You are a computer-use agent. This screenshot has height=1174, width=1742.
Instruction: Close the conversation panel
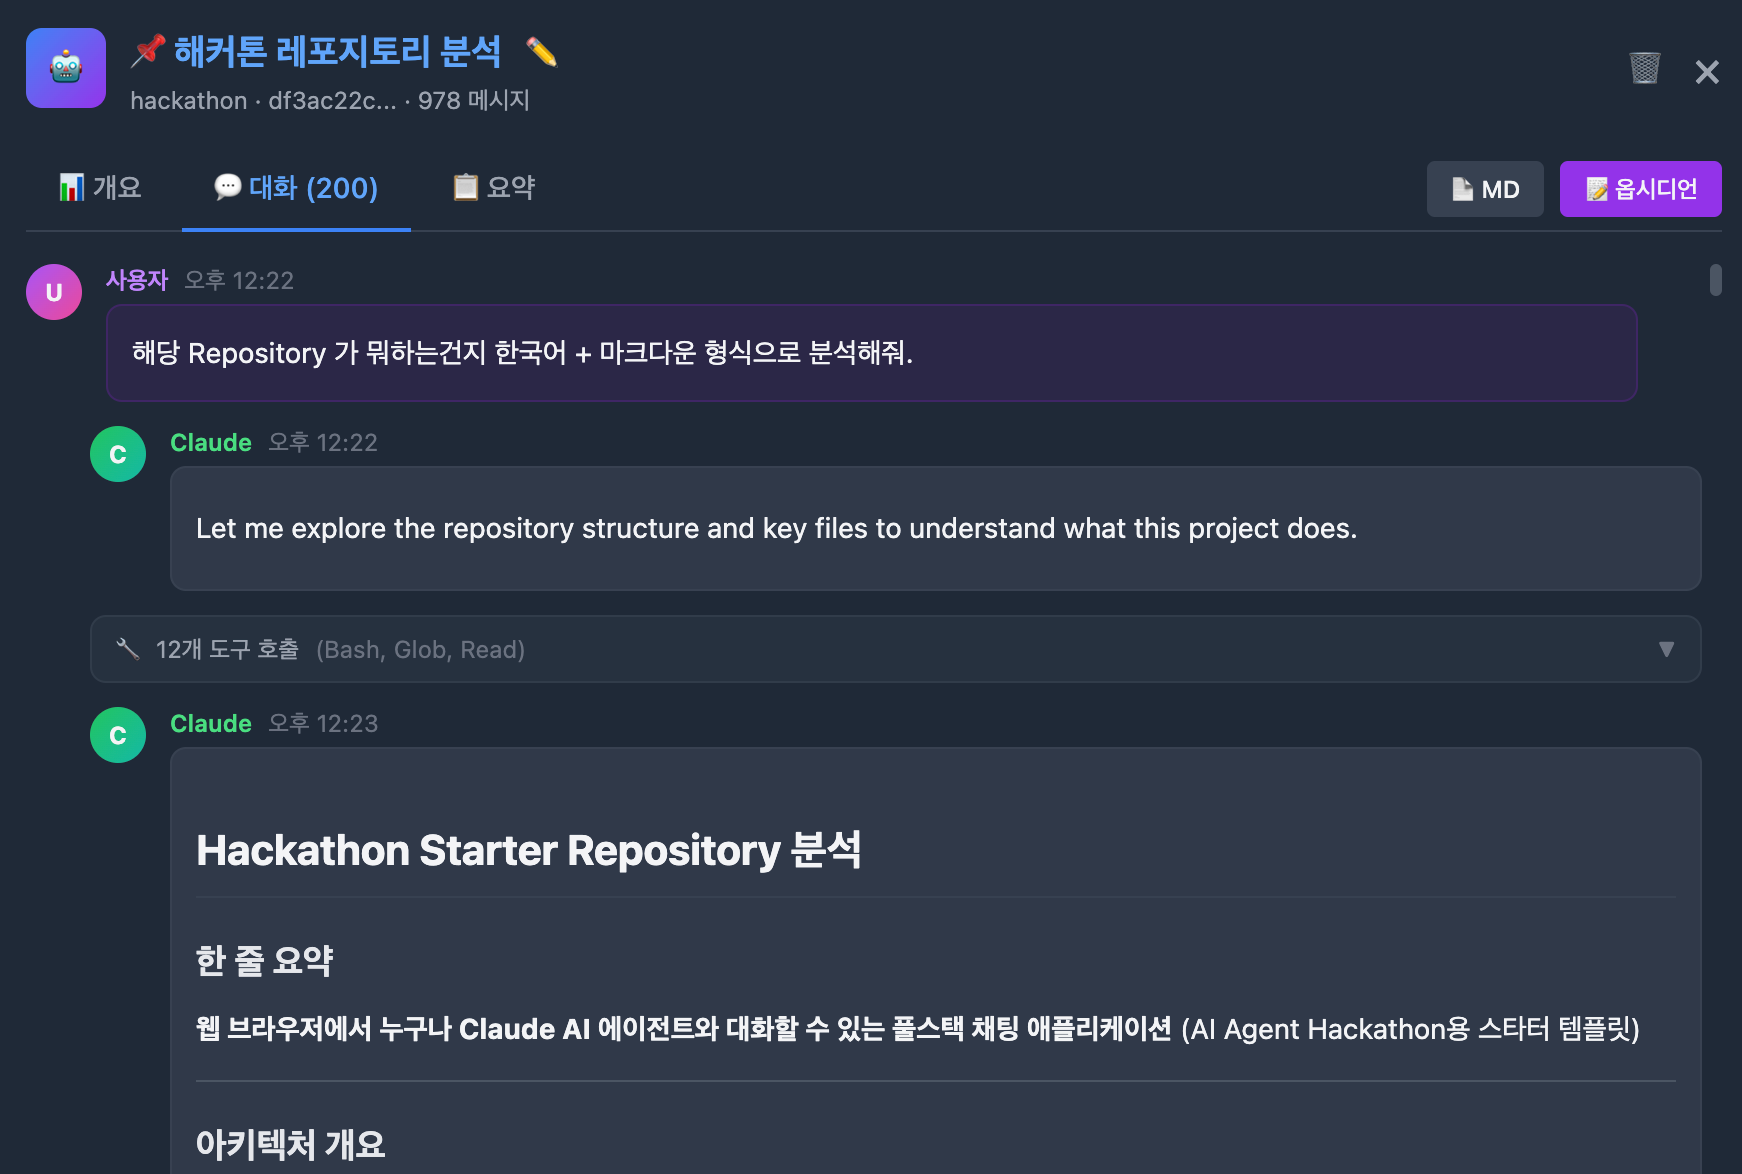[x=1707, y=72]
